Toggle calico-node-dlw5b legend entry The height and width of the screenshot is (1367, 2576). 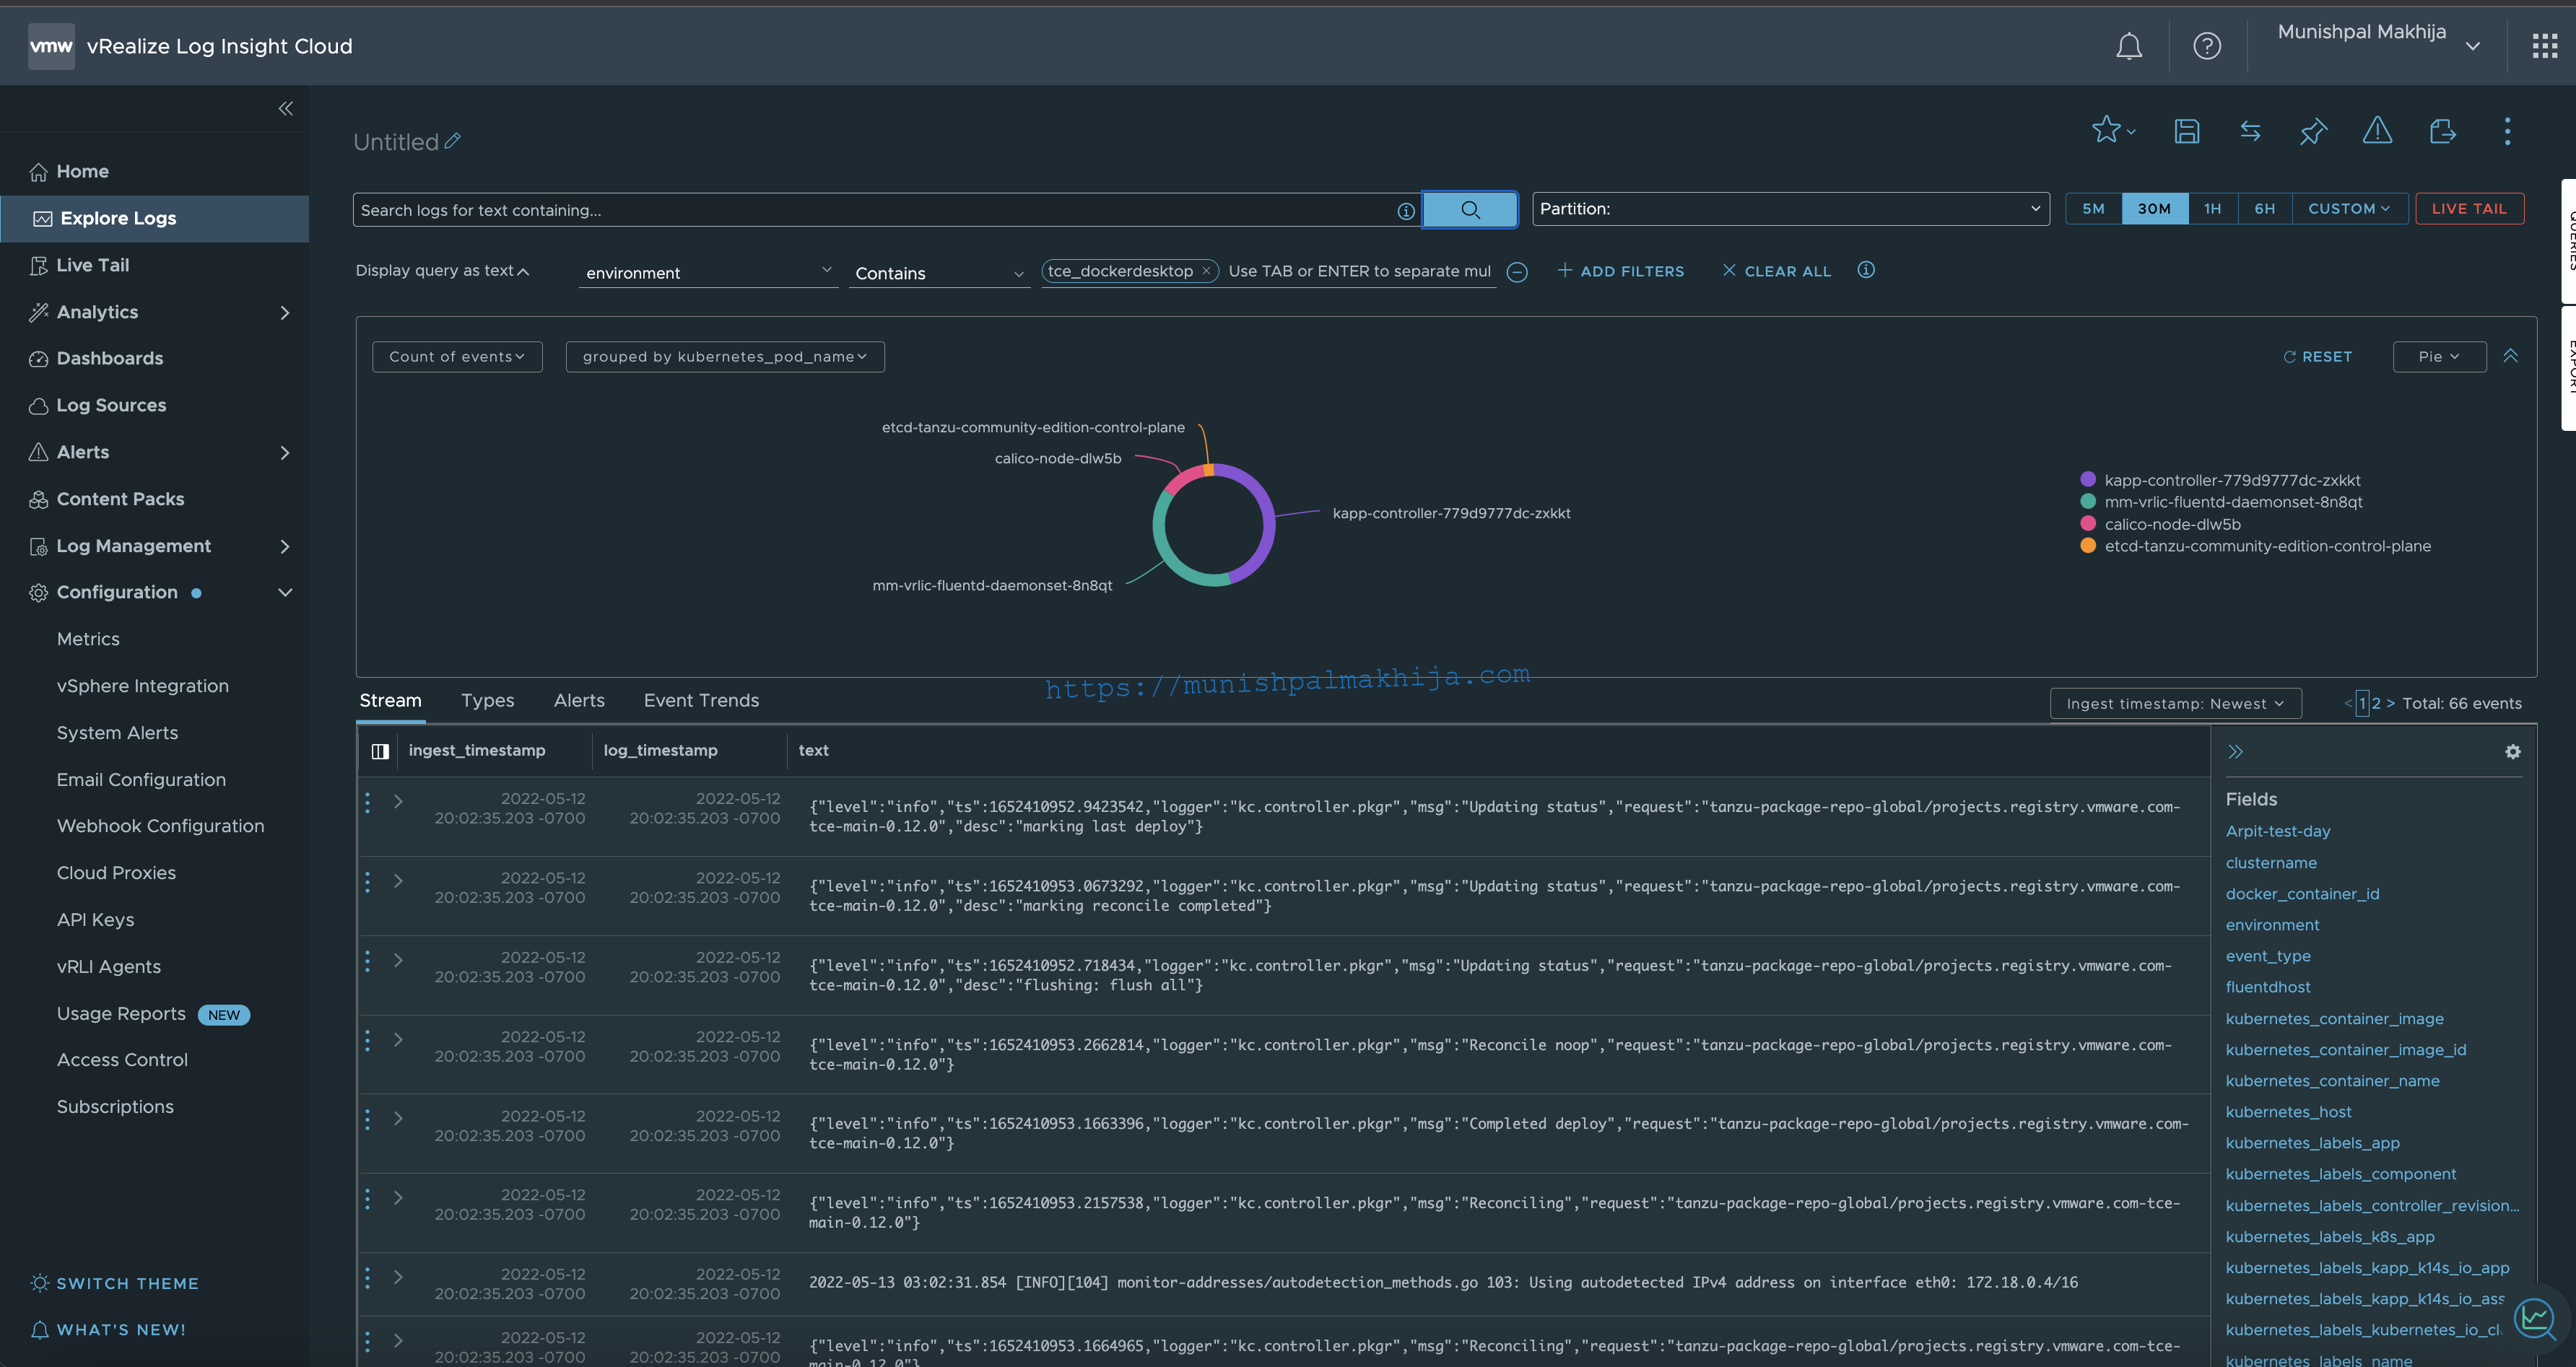tap(2160, 524)
